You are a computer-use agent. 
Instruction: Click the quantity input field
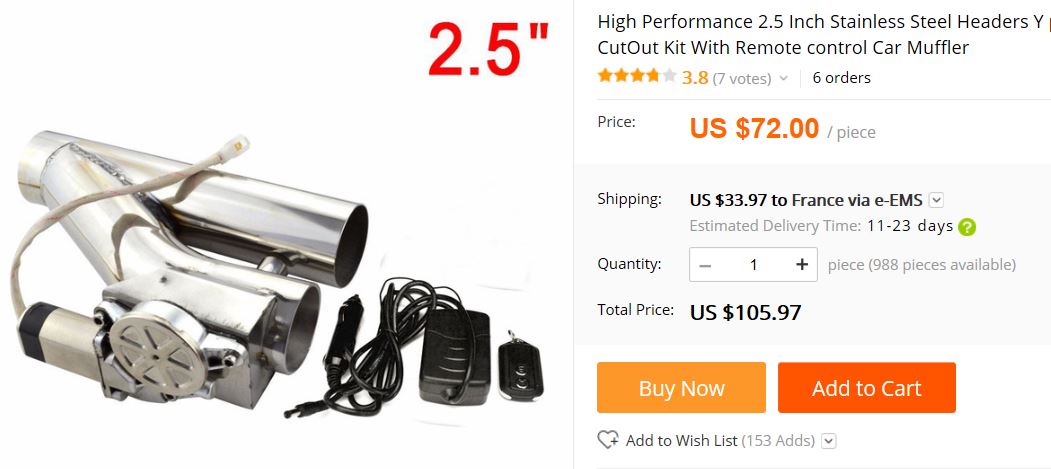753,265
